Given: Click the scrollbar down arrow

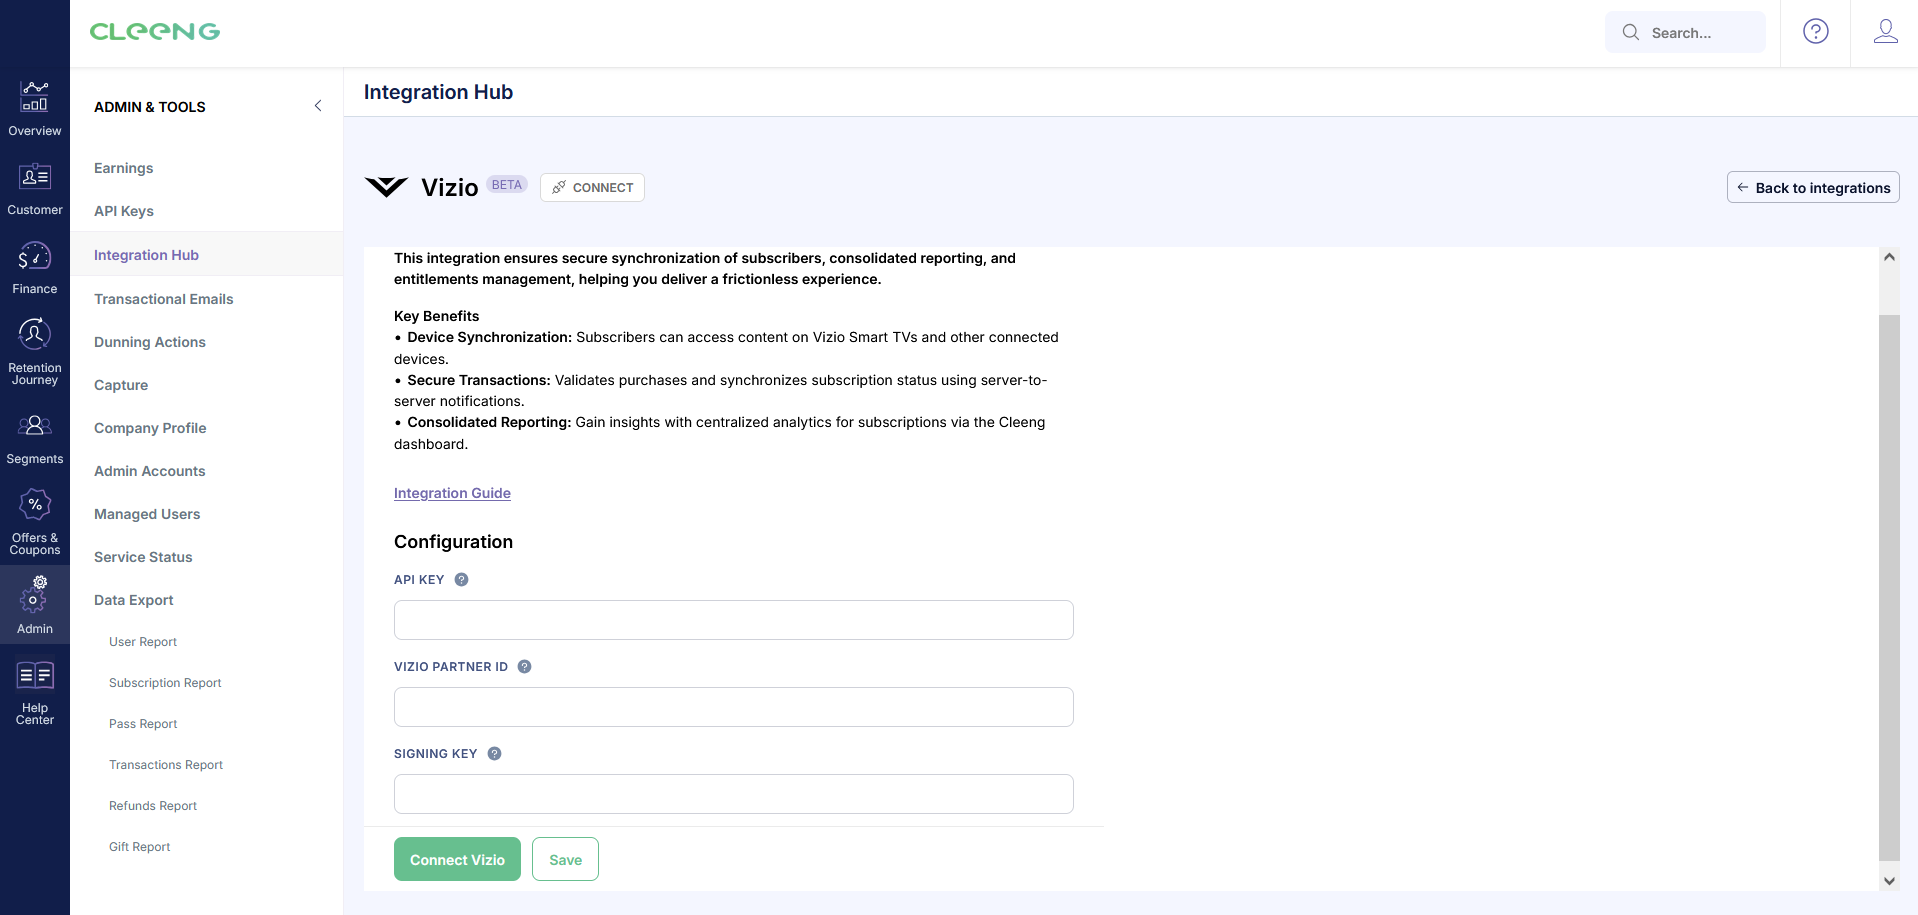Looking at the screenshot, I should [1889, 881].
